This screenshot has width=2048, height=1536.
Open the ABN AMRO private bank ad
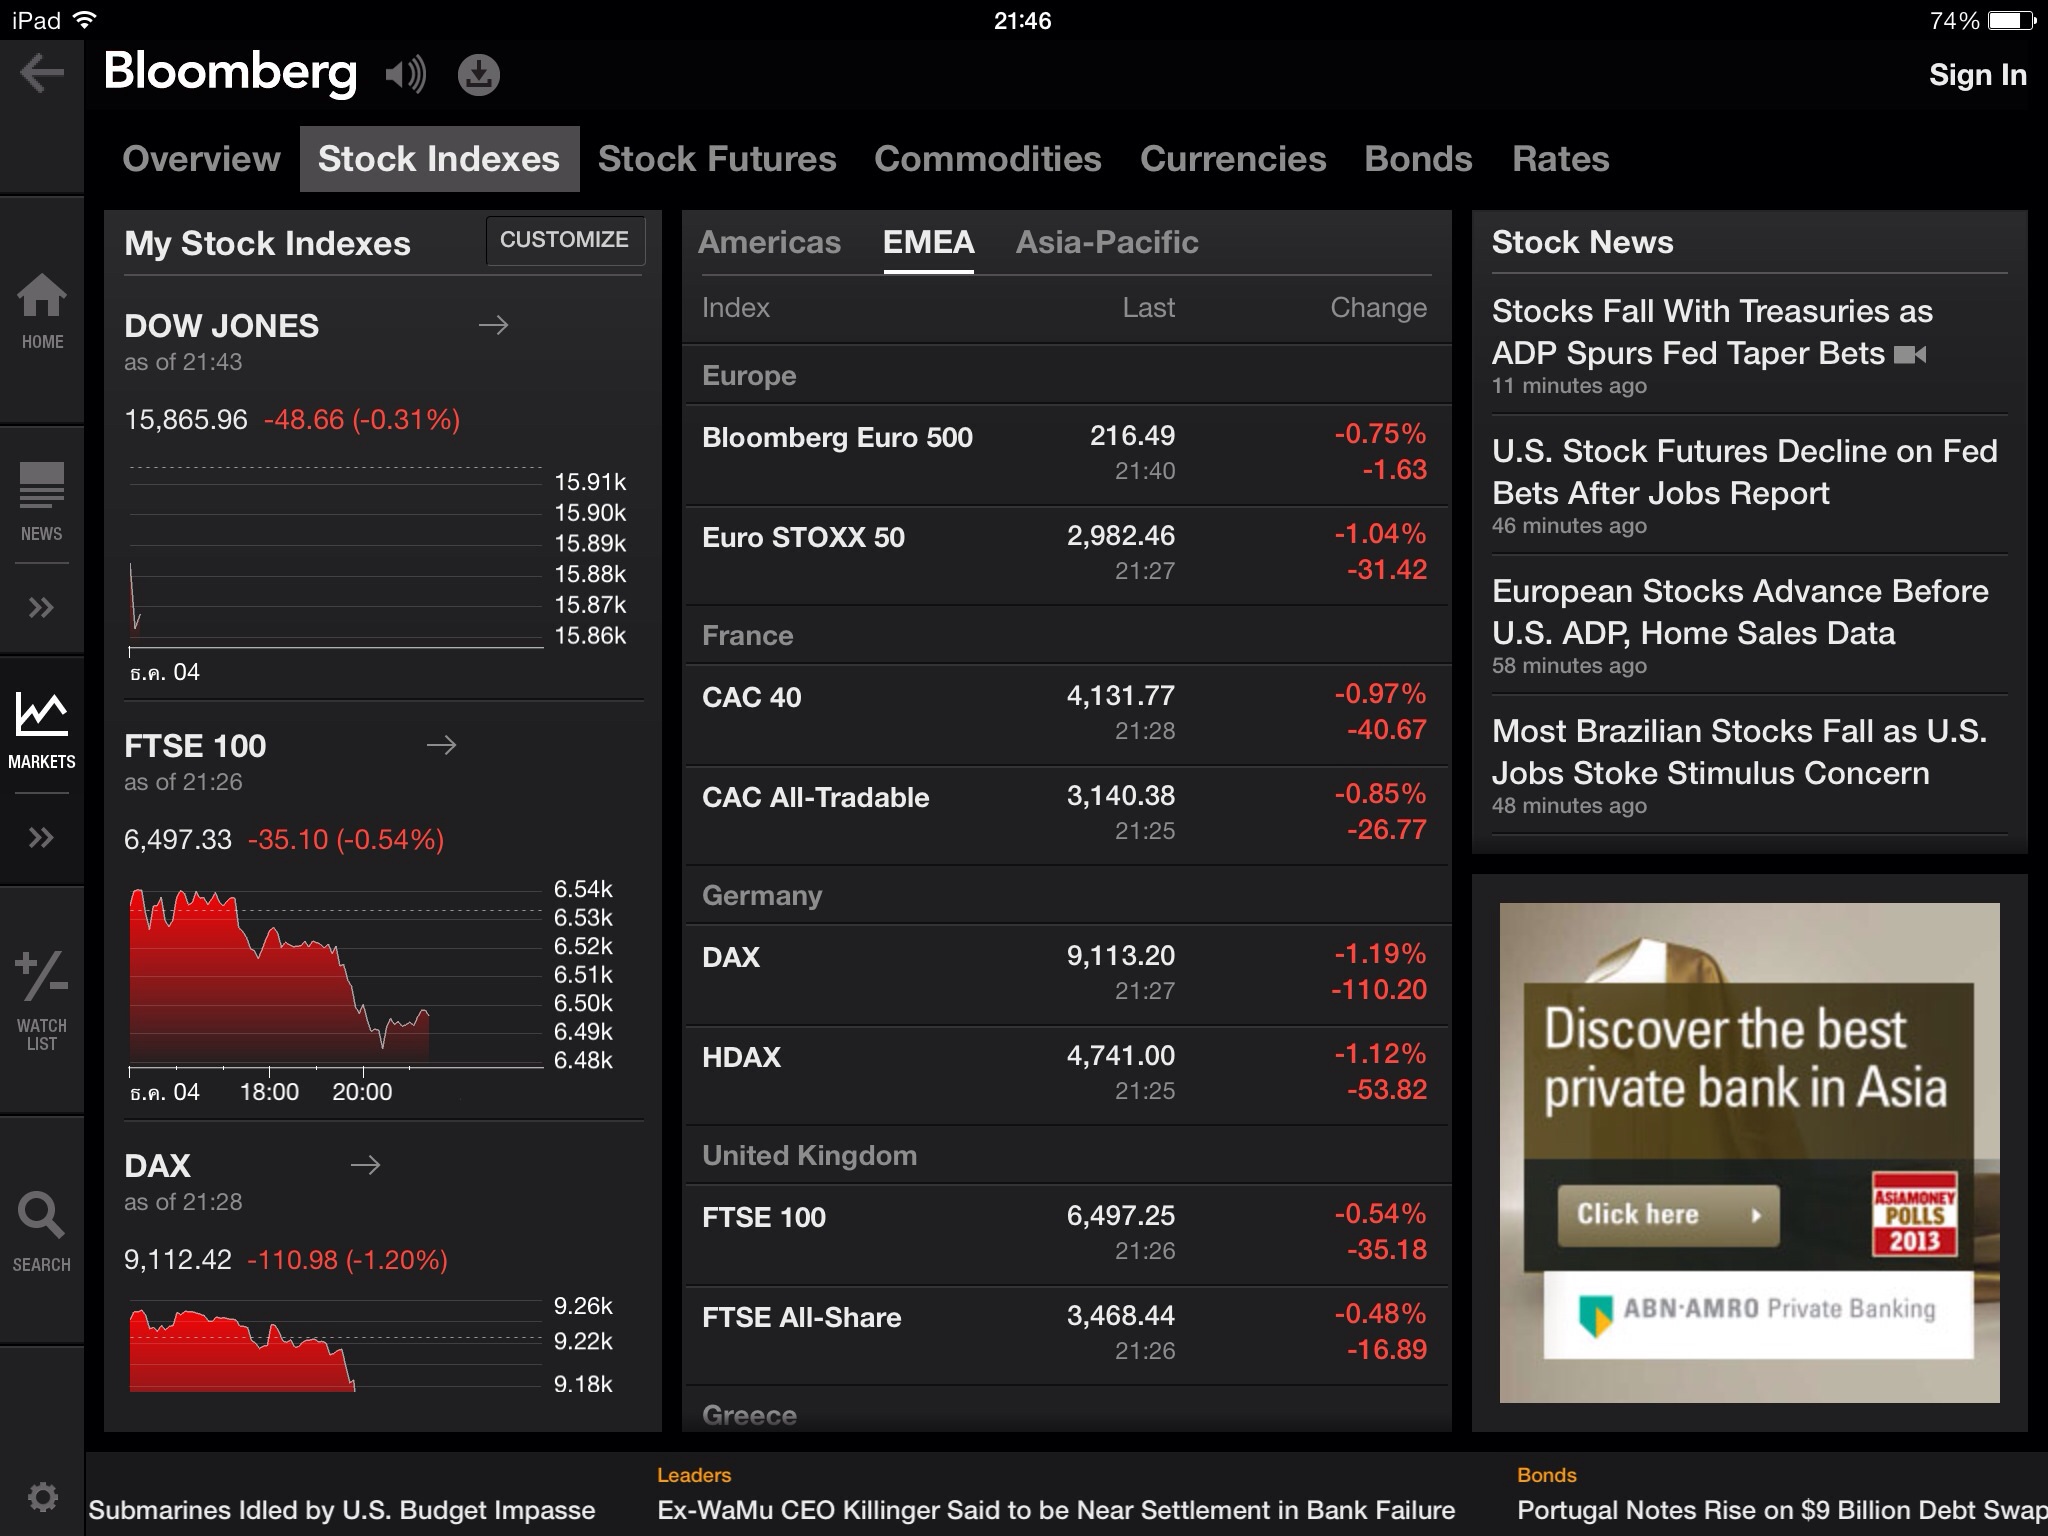[1749, 1152]
